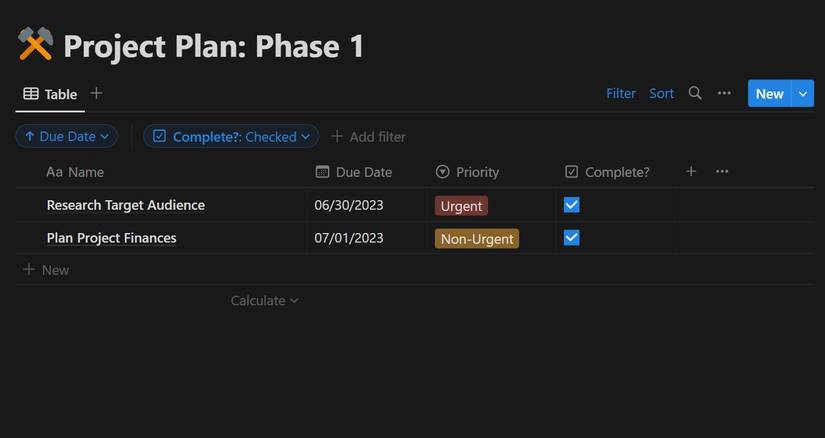Open the Filter menu
Screen dimensions: 825x438
pos(621,93)
